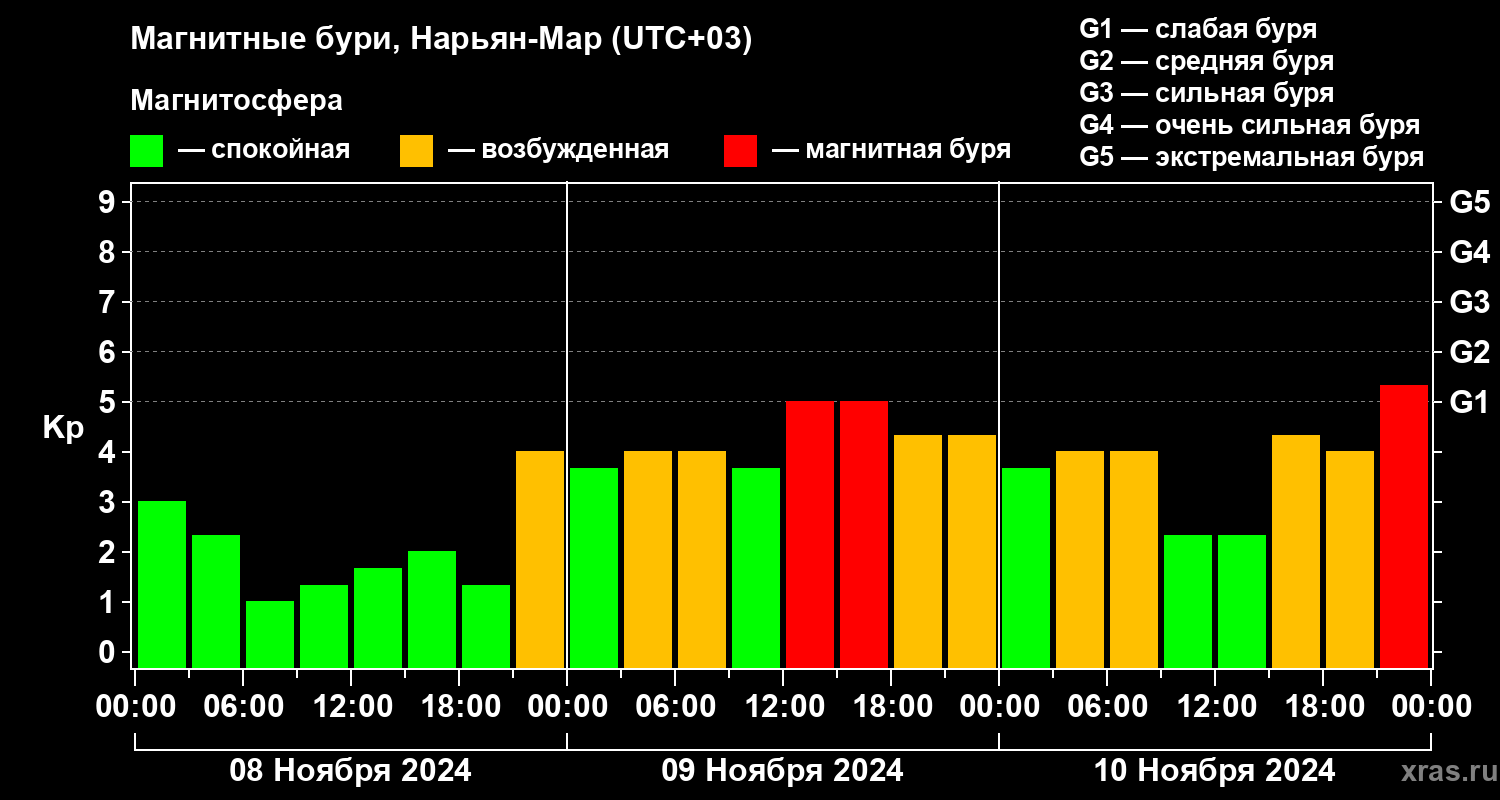1500x800 pixels.
Task: Click the 'Магнитосфера' heading
Action: (236, 101)
